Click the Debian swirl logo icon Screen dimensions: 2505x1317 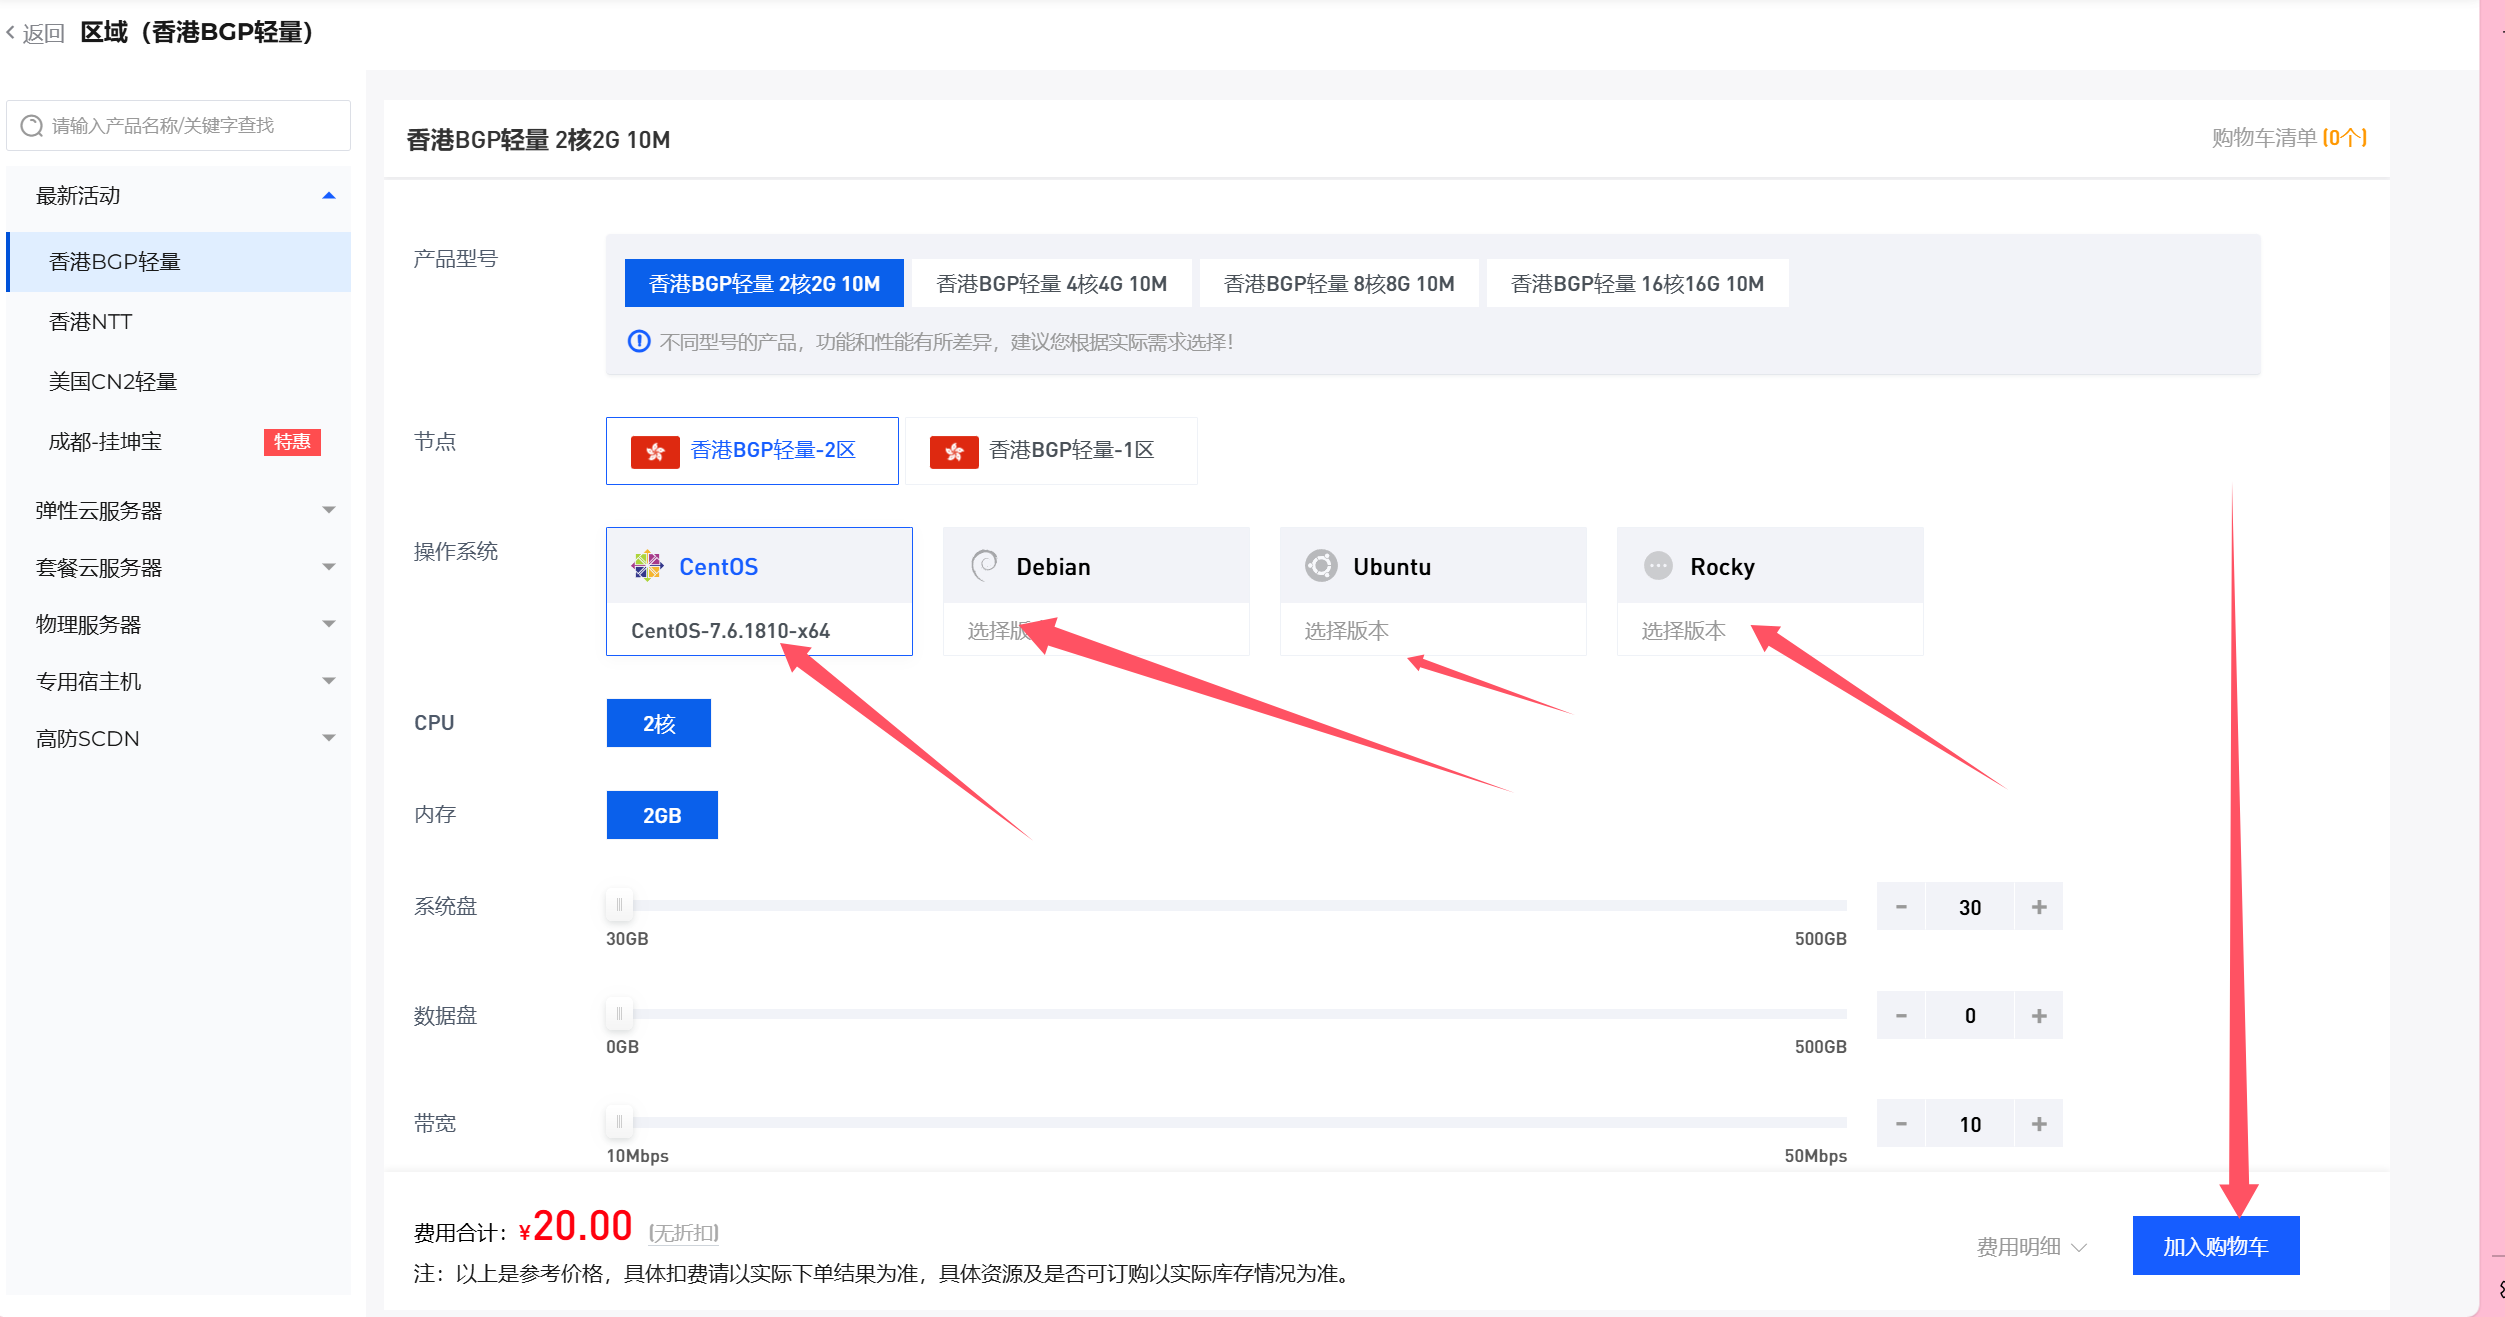[x=984, y=566]
